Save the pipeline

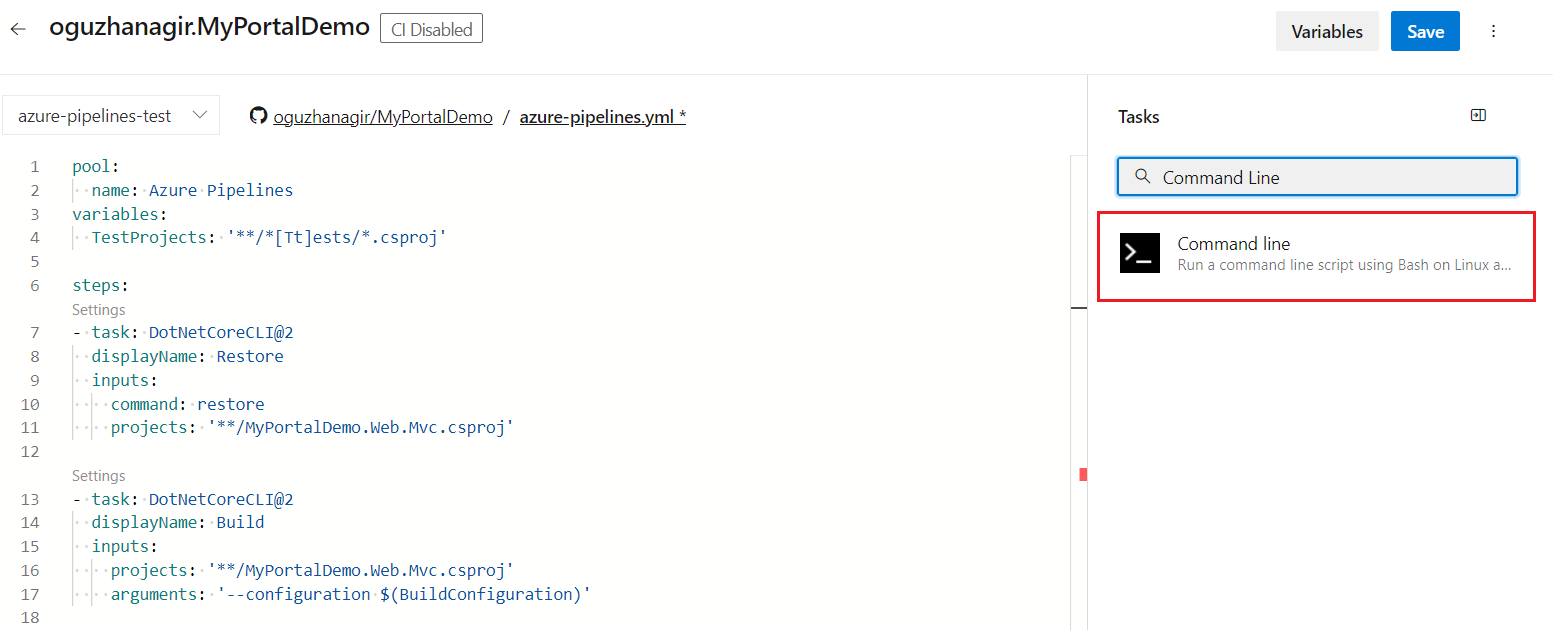point(1425,31)
